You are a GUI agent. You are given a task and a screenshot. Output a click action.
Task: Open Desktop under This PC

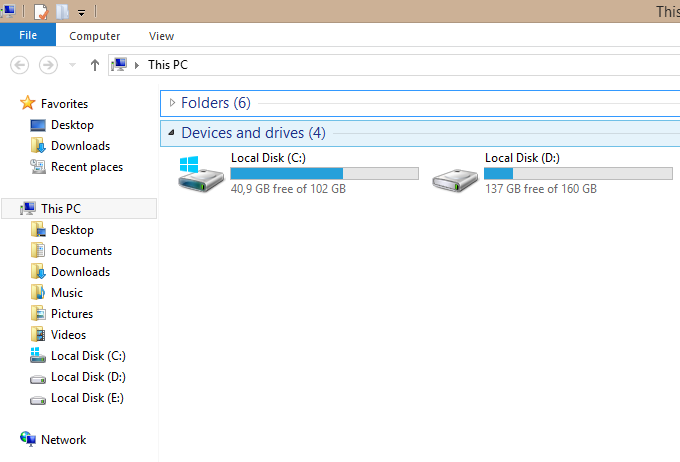(x=72, y=230)
